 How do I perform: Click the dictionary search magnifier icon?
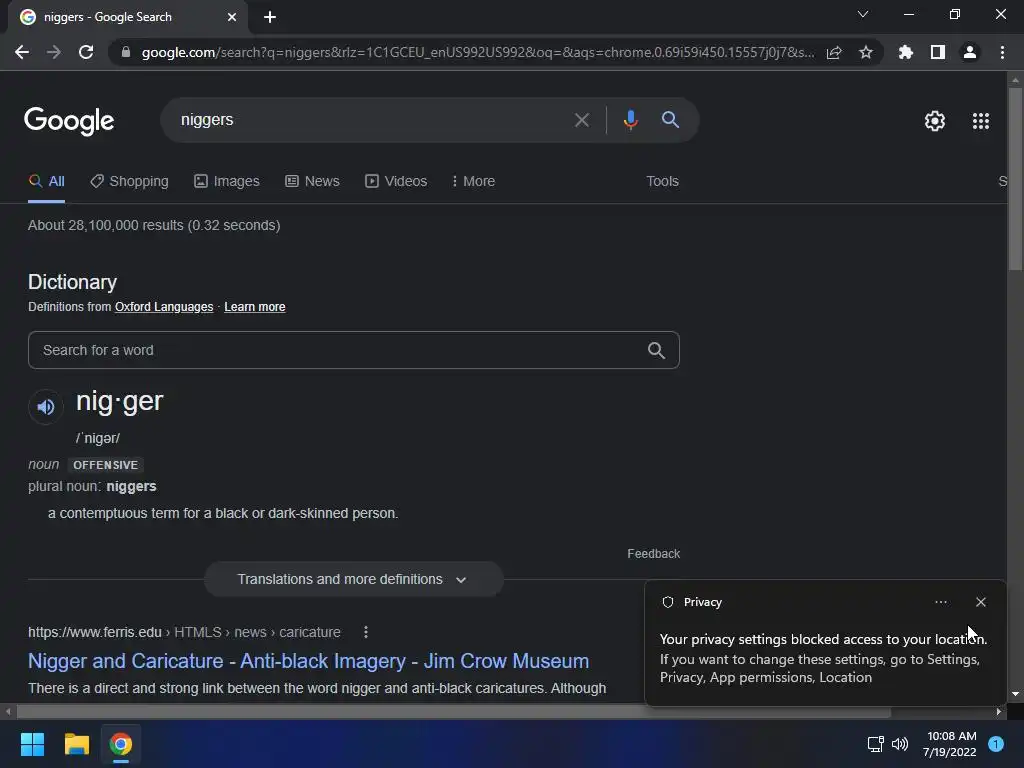[x=656, y=351]
